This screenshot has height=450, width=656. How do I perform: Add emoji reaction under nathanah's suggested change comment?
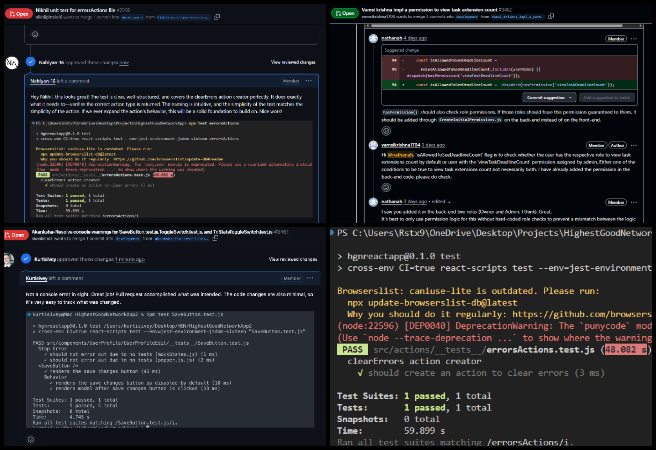pos(386,131)
